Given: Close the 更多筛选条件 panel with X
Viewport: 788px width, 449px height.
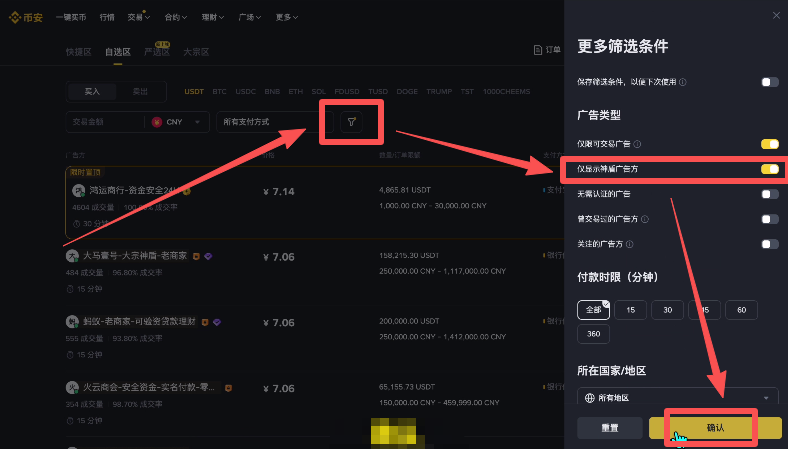Looking at the screenshot, I should pos(776,15).
